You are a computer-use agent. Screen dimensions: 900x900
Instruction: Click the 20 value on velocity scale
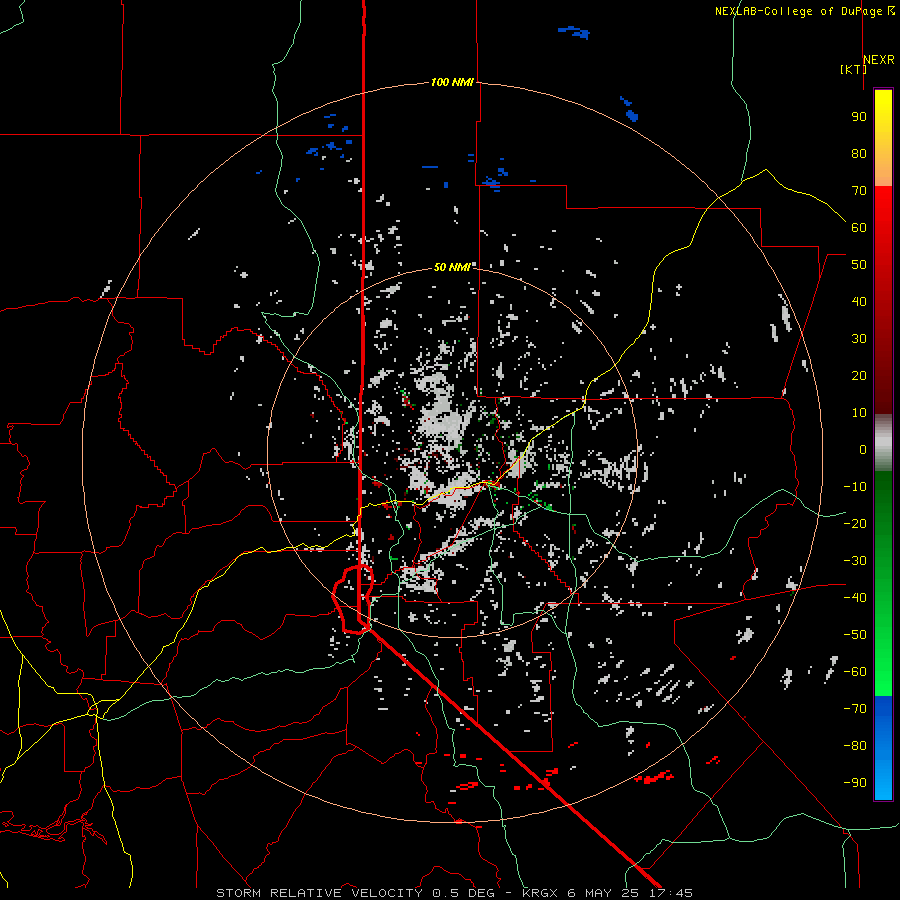coord(859,375)
